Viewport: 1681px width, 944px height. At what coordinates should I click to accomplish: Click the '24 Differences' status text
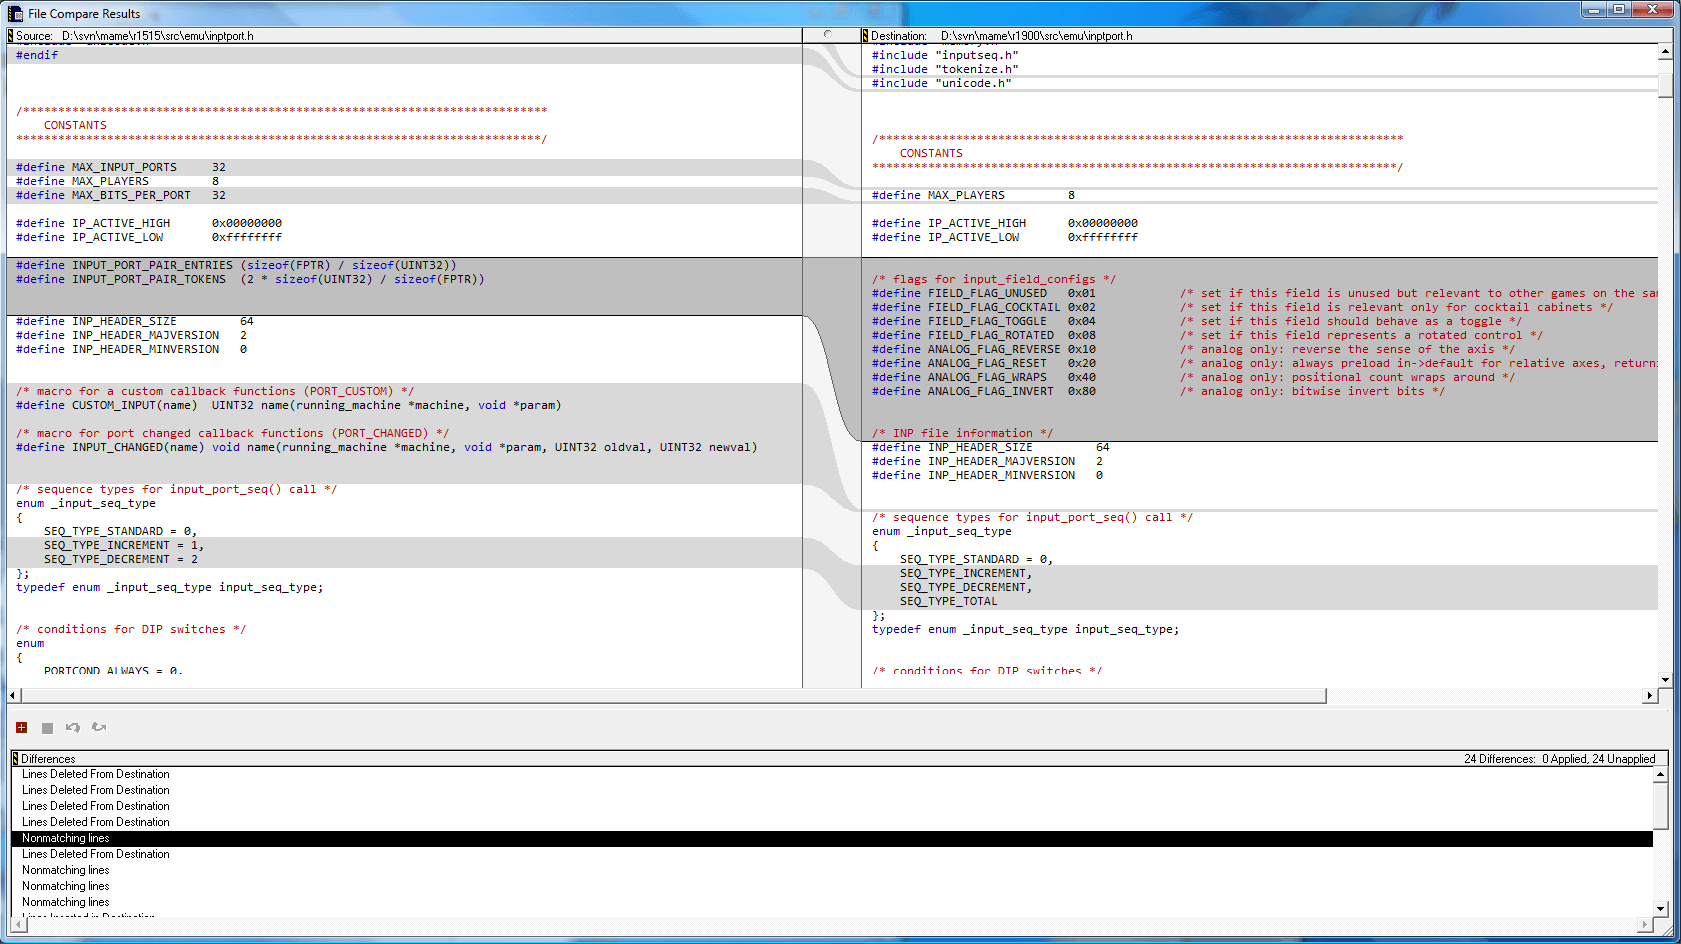[x=1499, y=759]
